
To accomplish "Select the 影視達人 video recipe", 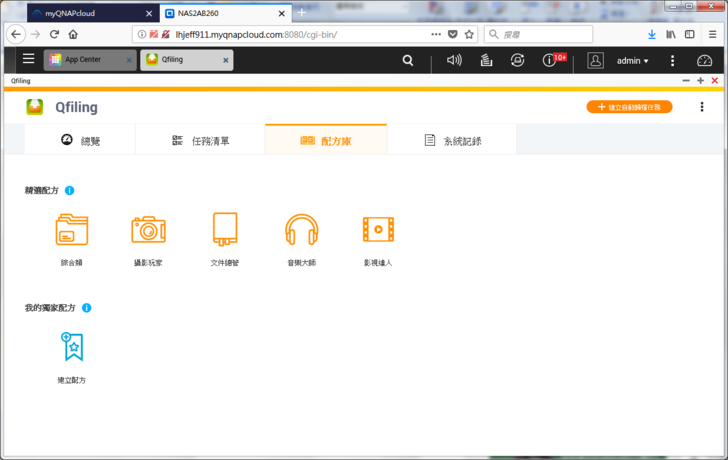I will click(x=378, y=231).
